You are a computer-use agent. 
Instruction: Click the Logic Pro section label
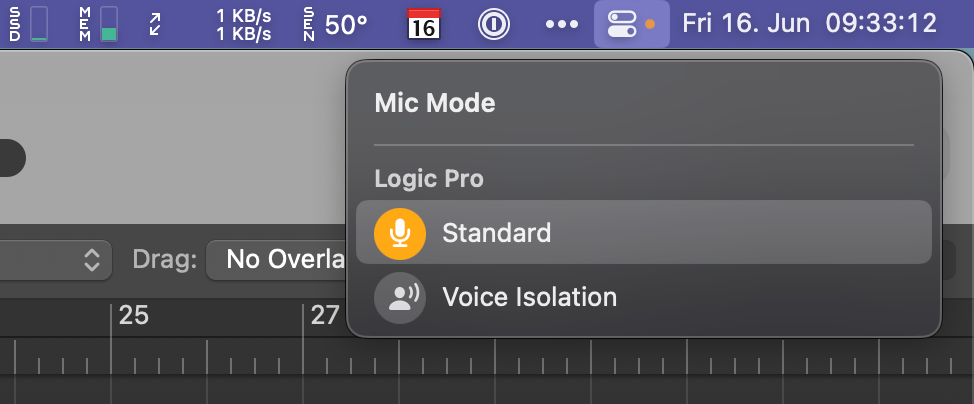429,179
